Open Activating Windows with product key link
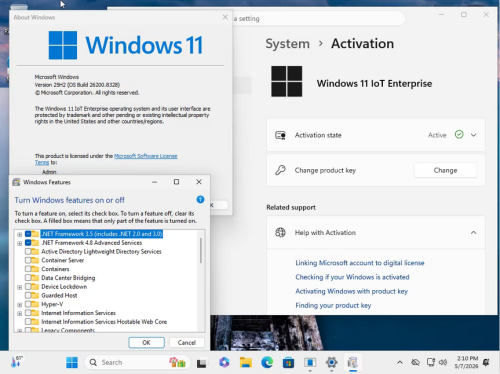This screenshot has width=500, height=374. [x=351, y=291]
